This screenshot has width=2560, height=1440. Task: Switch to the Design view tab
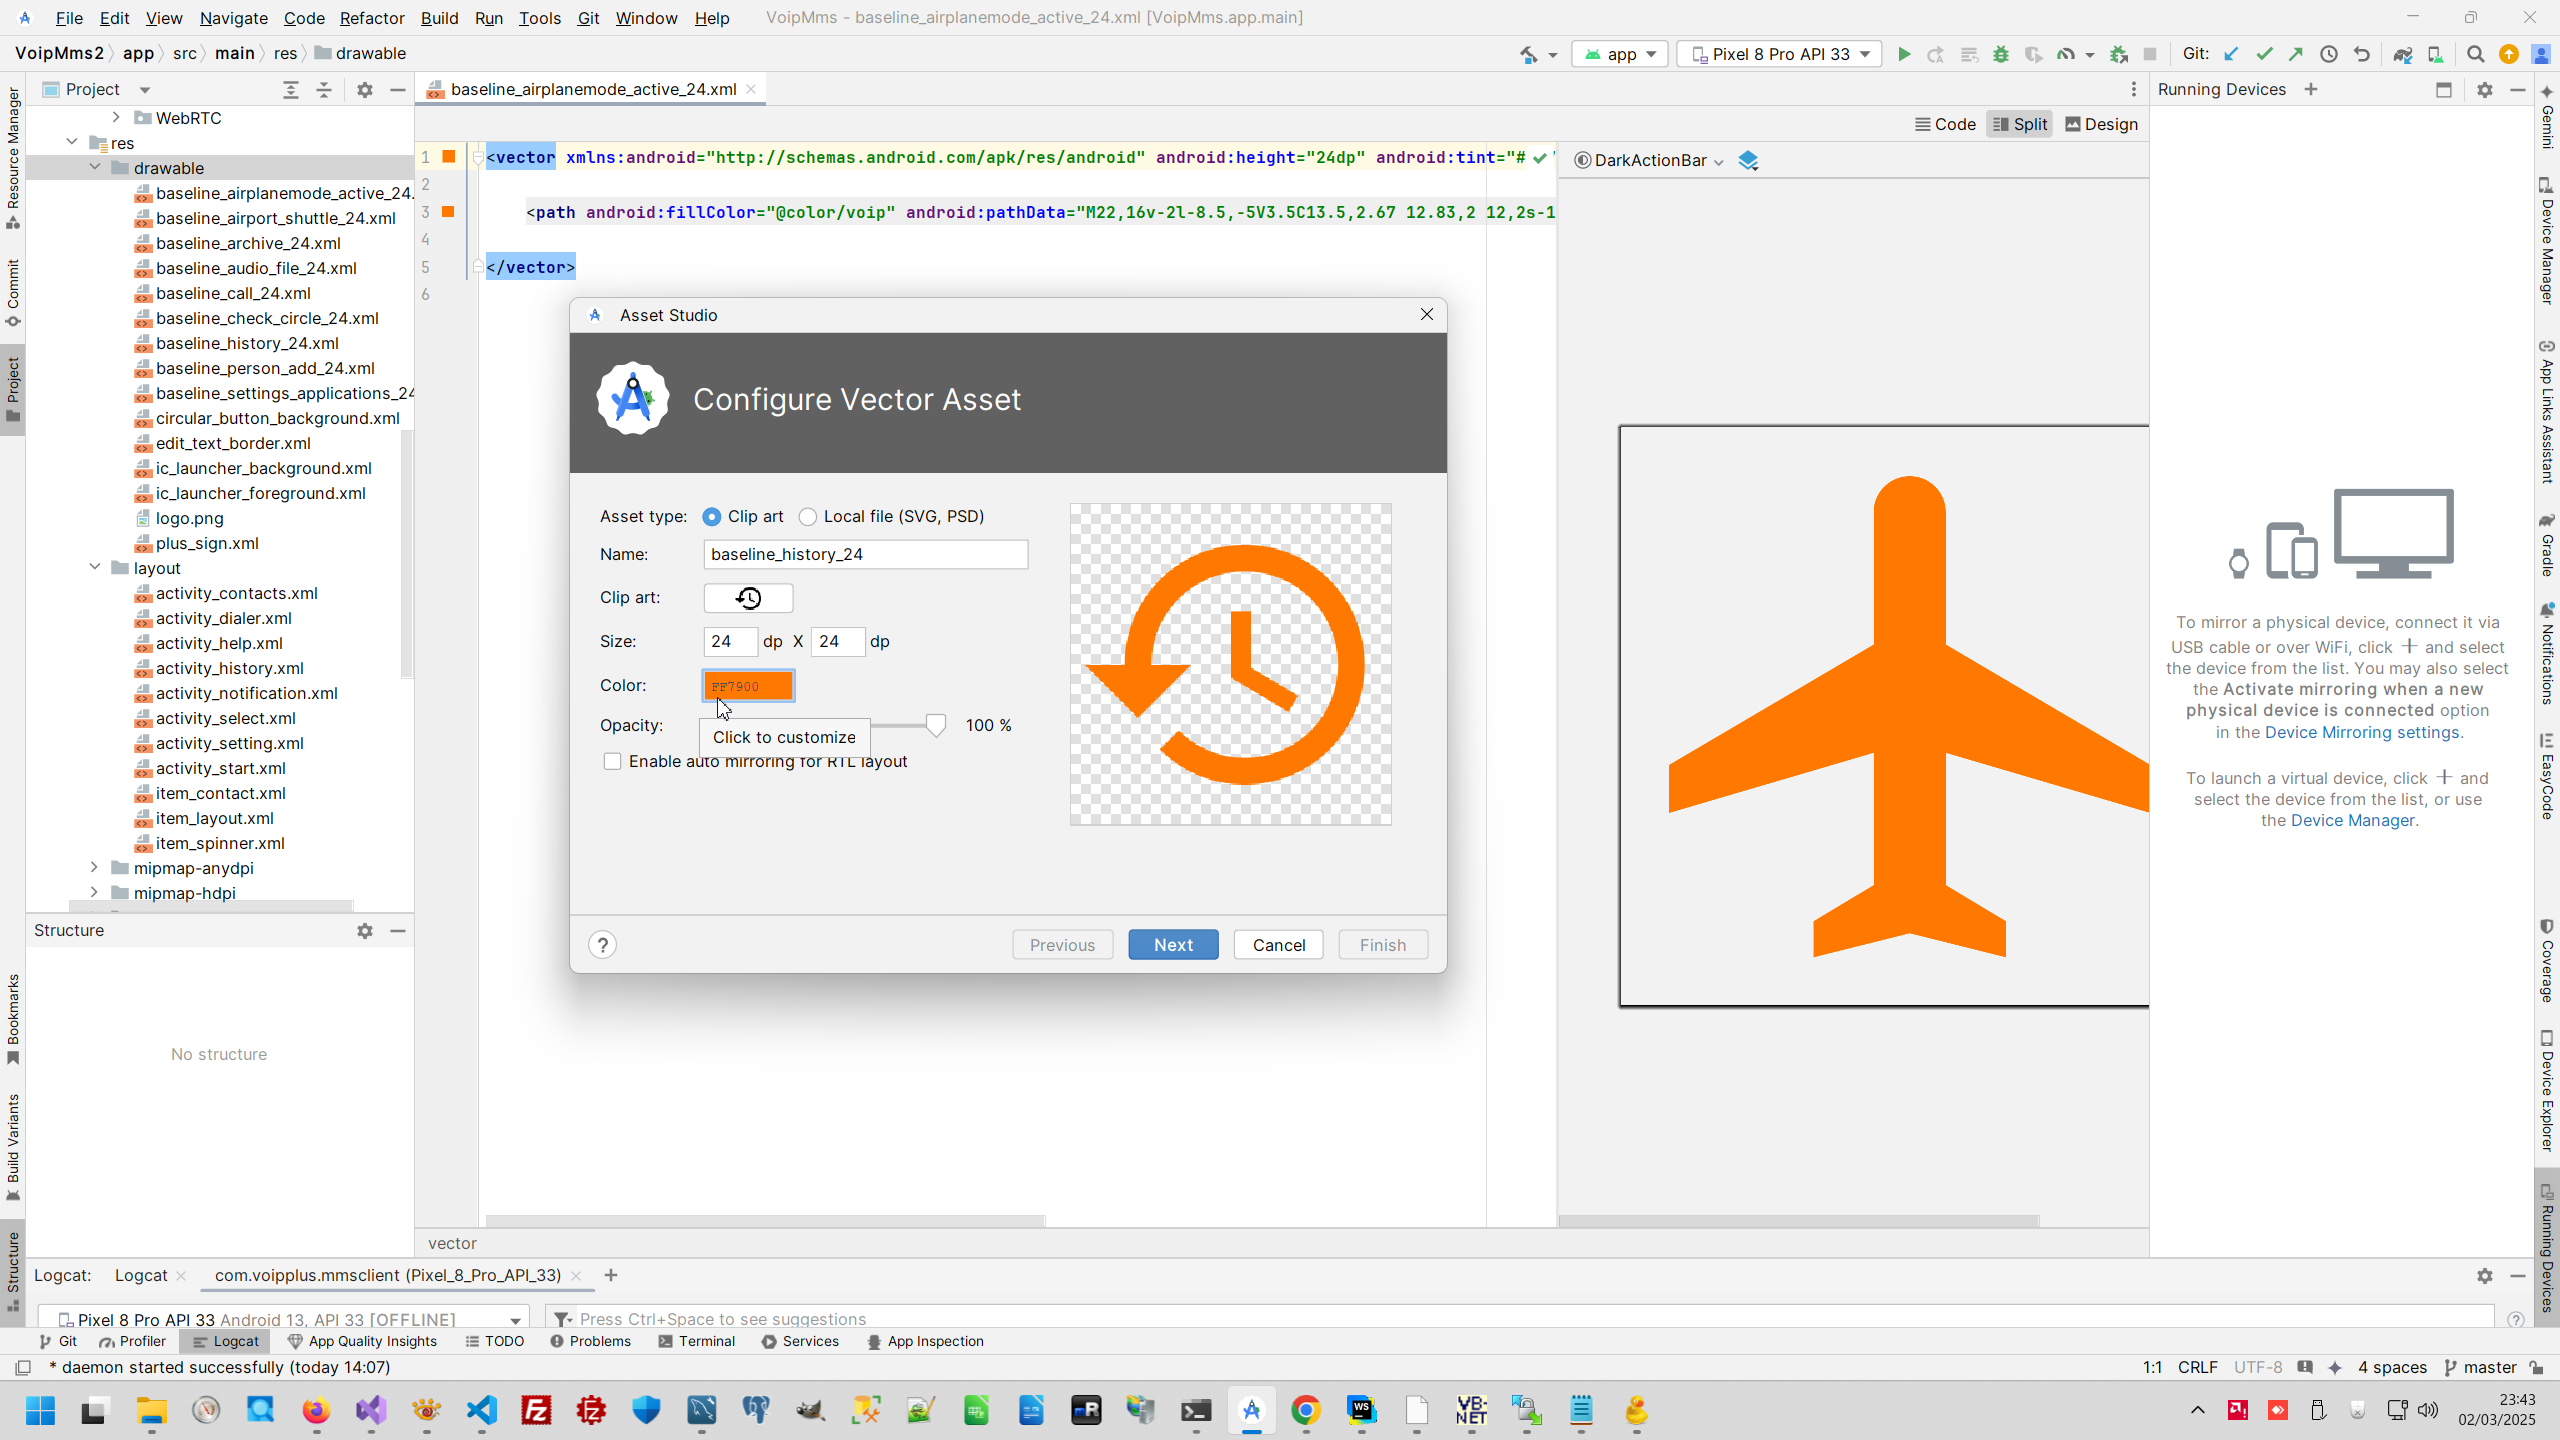point(2101,124)
